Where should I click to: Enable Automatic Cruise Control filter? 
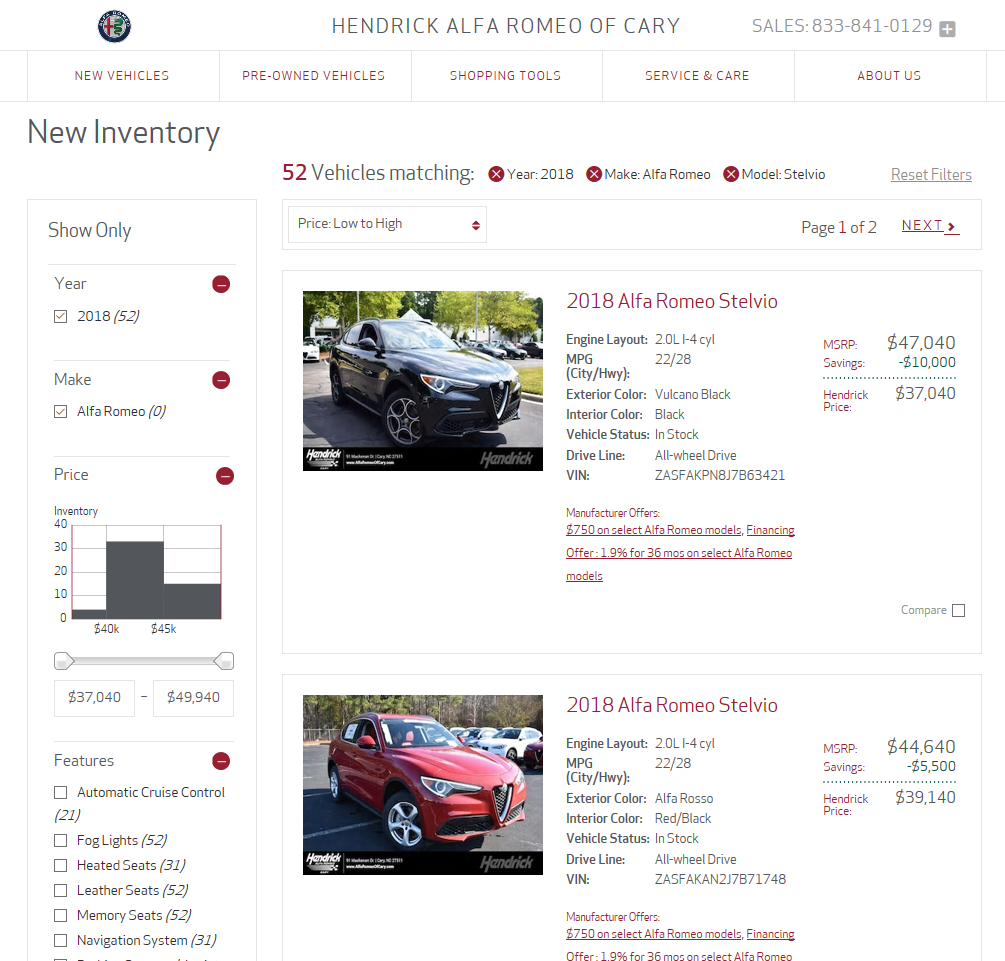click(60, 793)
